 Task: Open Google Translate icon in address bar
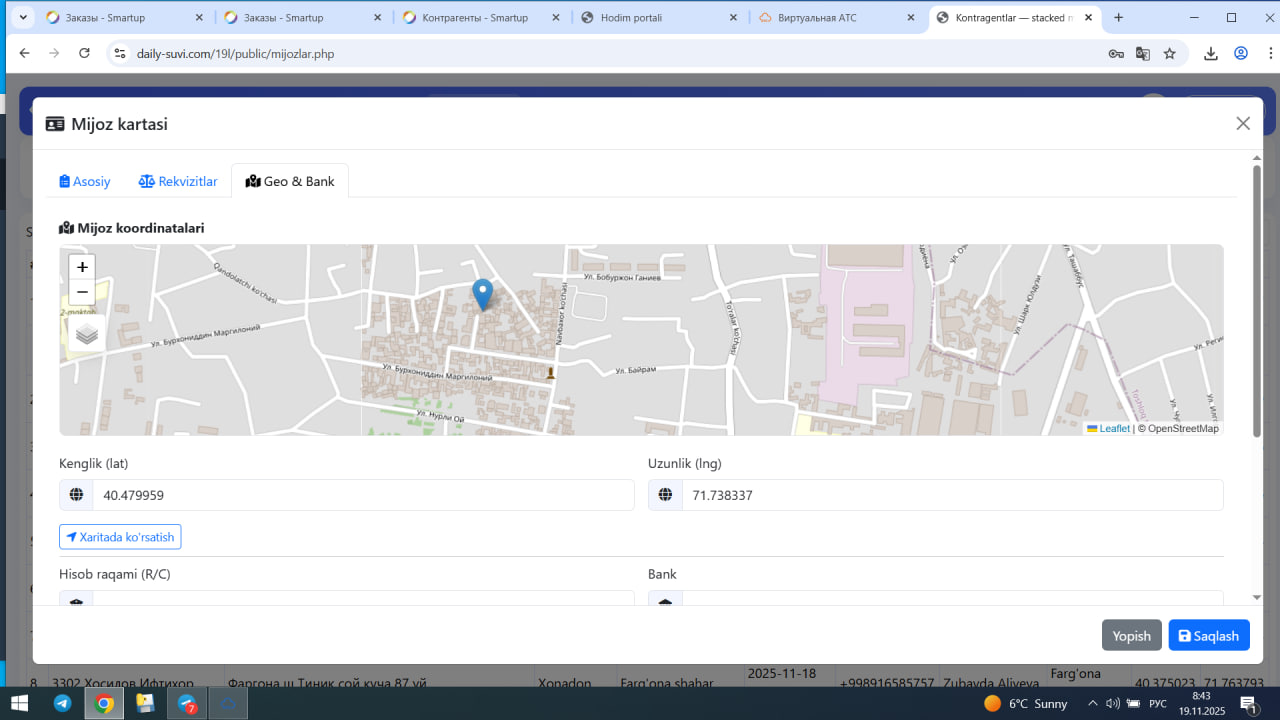[x=1142, y=54]
